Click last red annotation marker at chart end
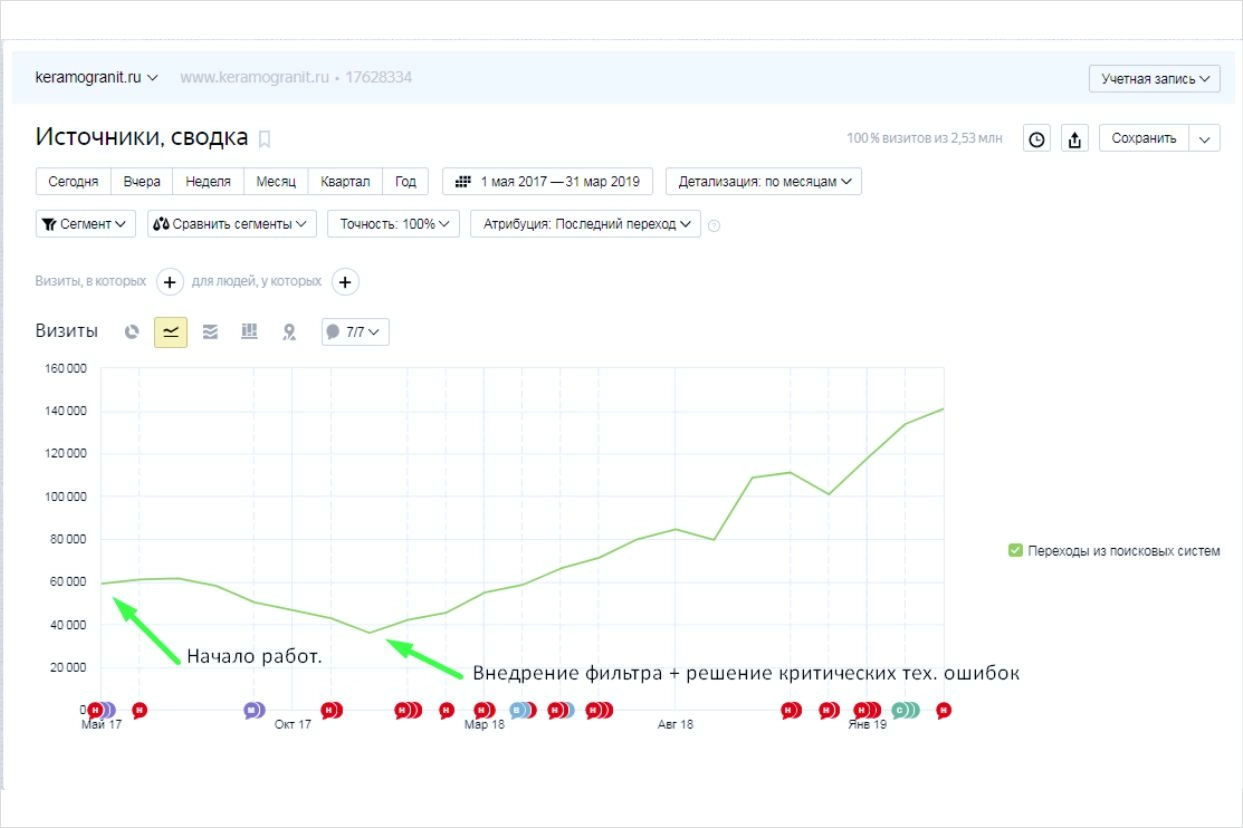Screen dimensions: 1243x828 pyautogui.click(x=943, y=710)
